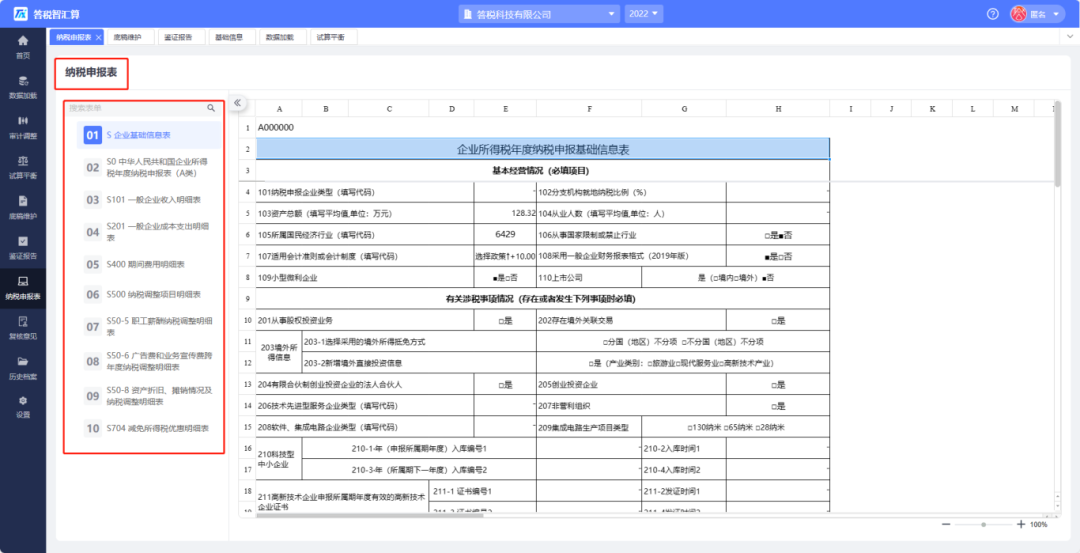The image size is (1080, 553).
Task: Select 纳税申报表 in the left sidebar
Action: tap(23, 289)
